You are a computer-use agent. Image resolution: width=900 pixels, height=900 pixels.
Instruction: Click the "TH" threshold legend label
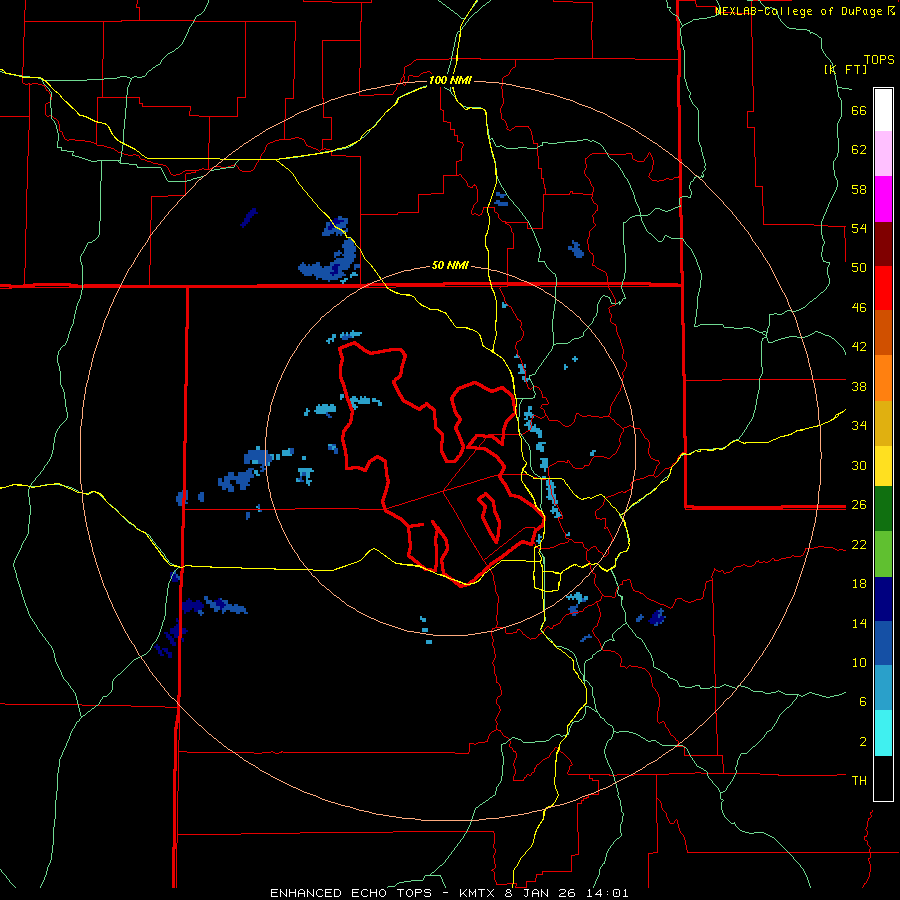859,781
